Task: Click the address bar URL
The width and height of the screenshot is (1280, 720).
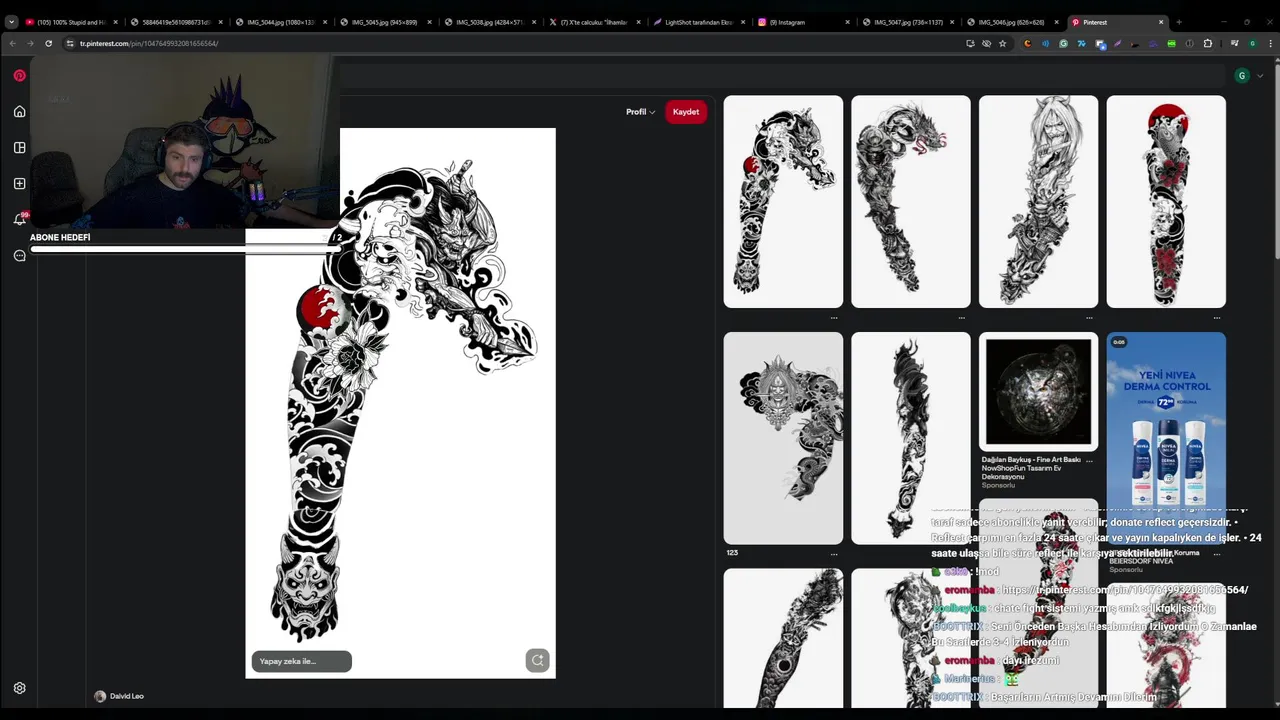Action: [149, 43]
